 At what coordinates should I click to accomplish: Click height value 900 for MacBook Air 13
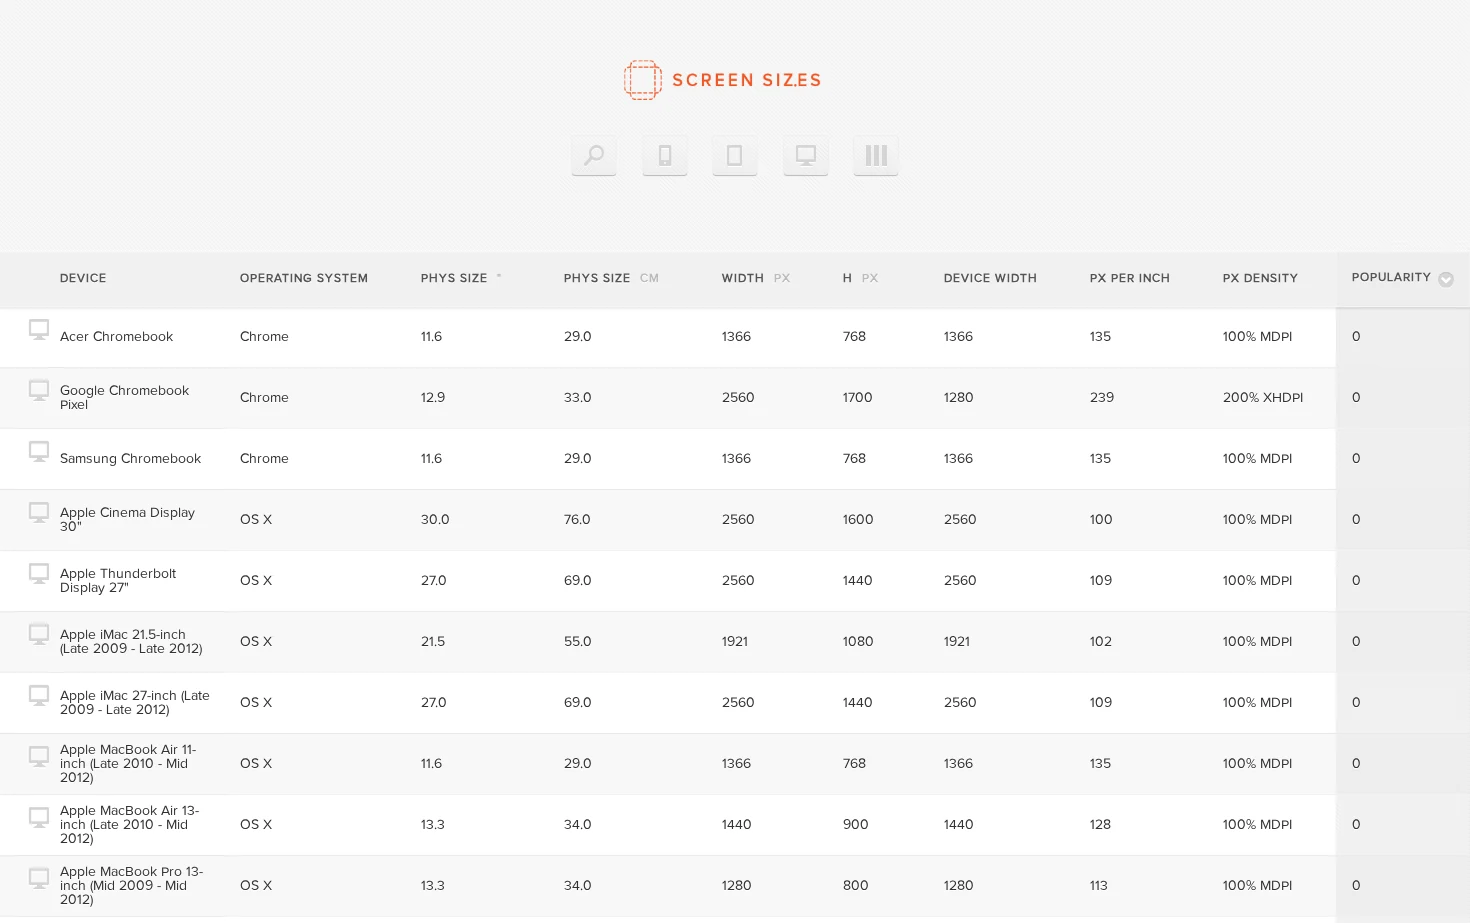pyautogui.click(x=856, y=824)
